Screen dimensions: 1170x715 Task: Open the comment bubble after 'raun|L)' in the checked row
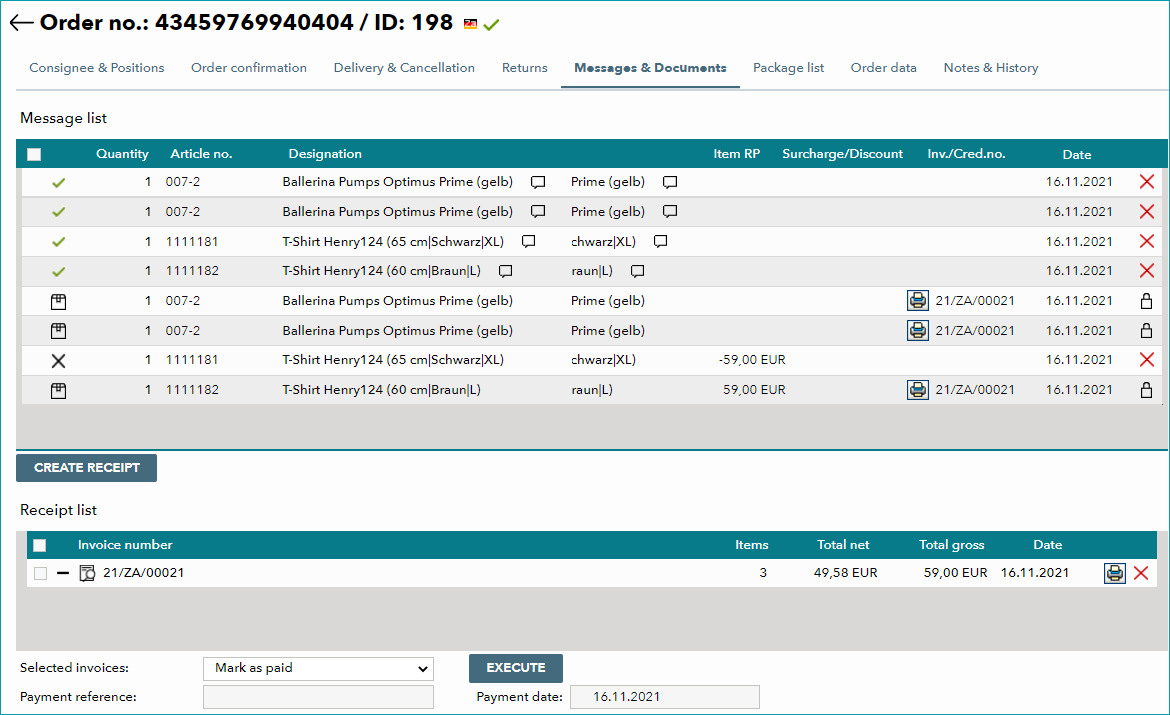pyautogui.click(x=637, y=271)
